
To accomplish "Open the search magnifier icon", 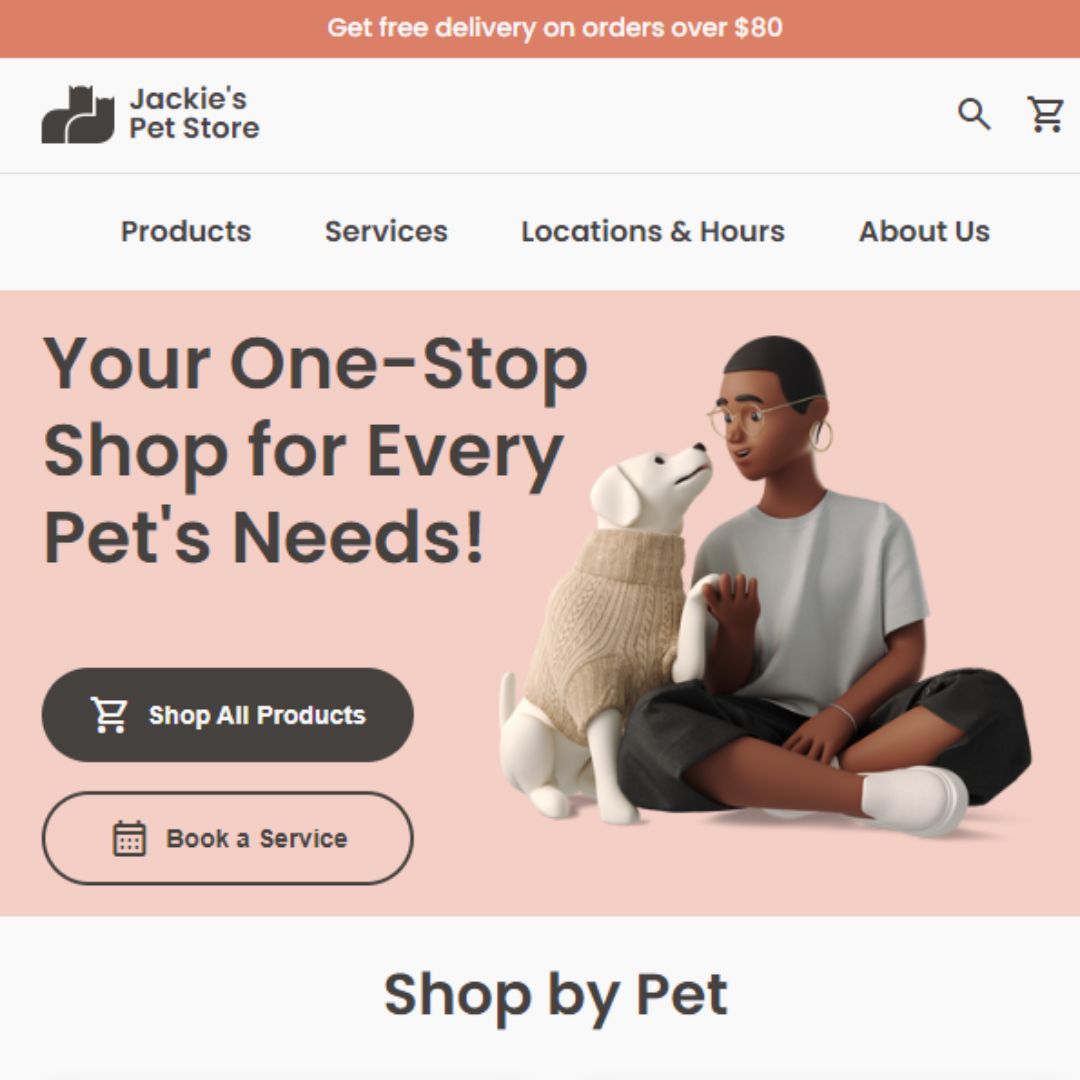I will coord(974,114).
